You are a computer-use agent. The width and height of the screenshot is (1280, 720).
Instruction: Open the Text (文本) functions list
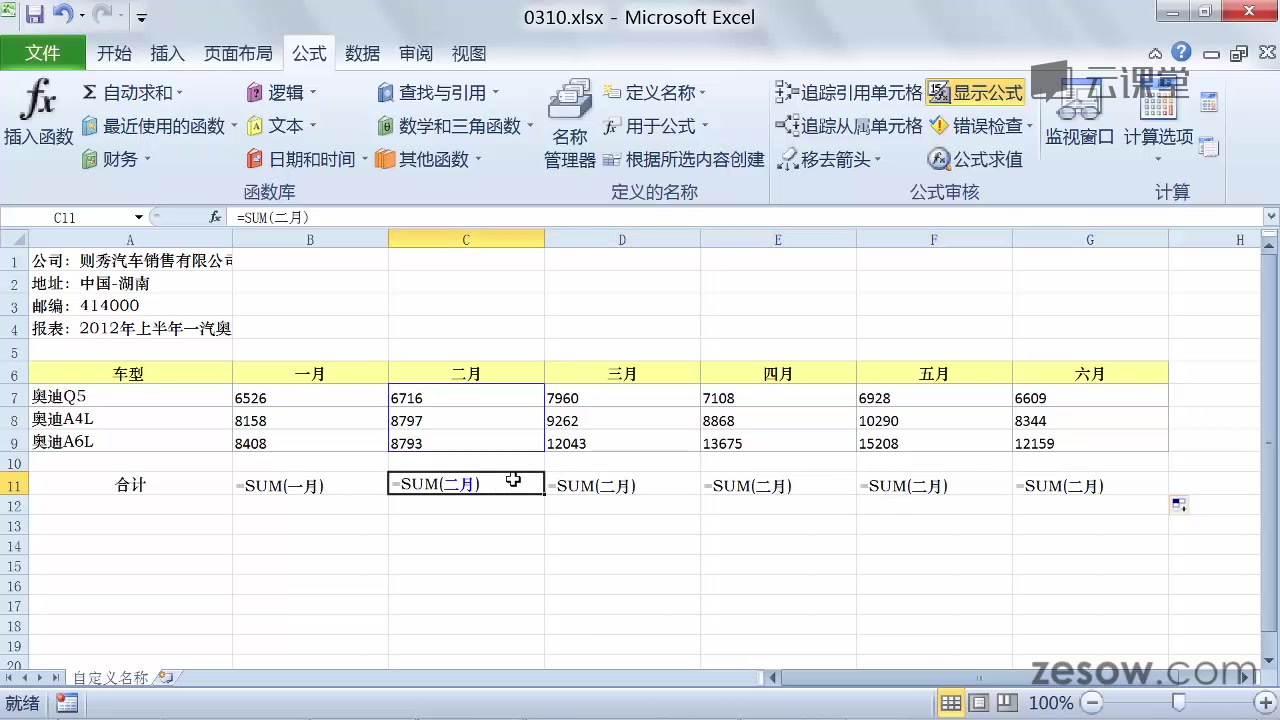pos(282,126)
